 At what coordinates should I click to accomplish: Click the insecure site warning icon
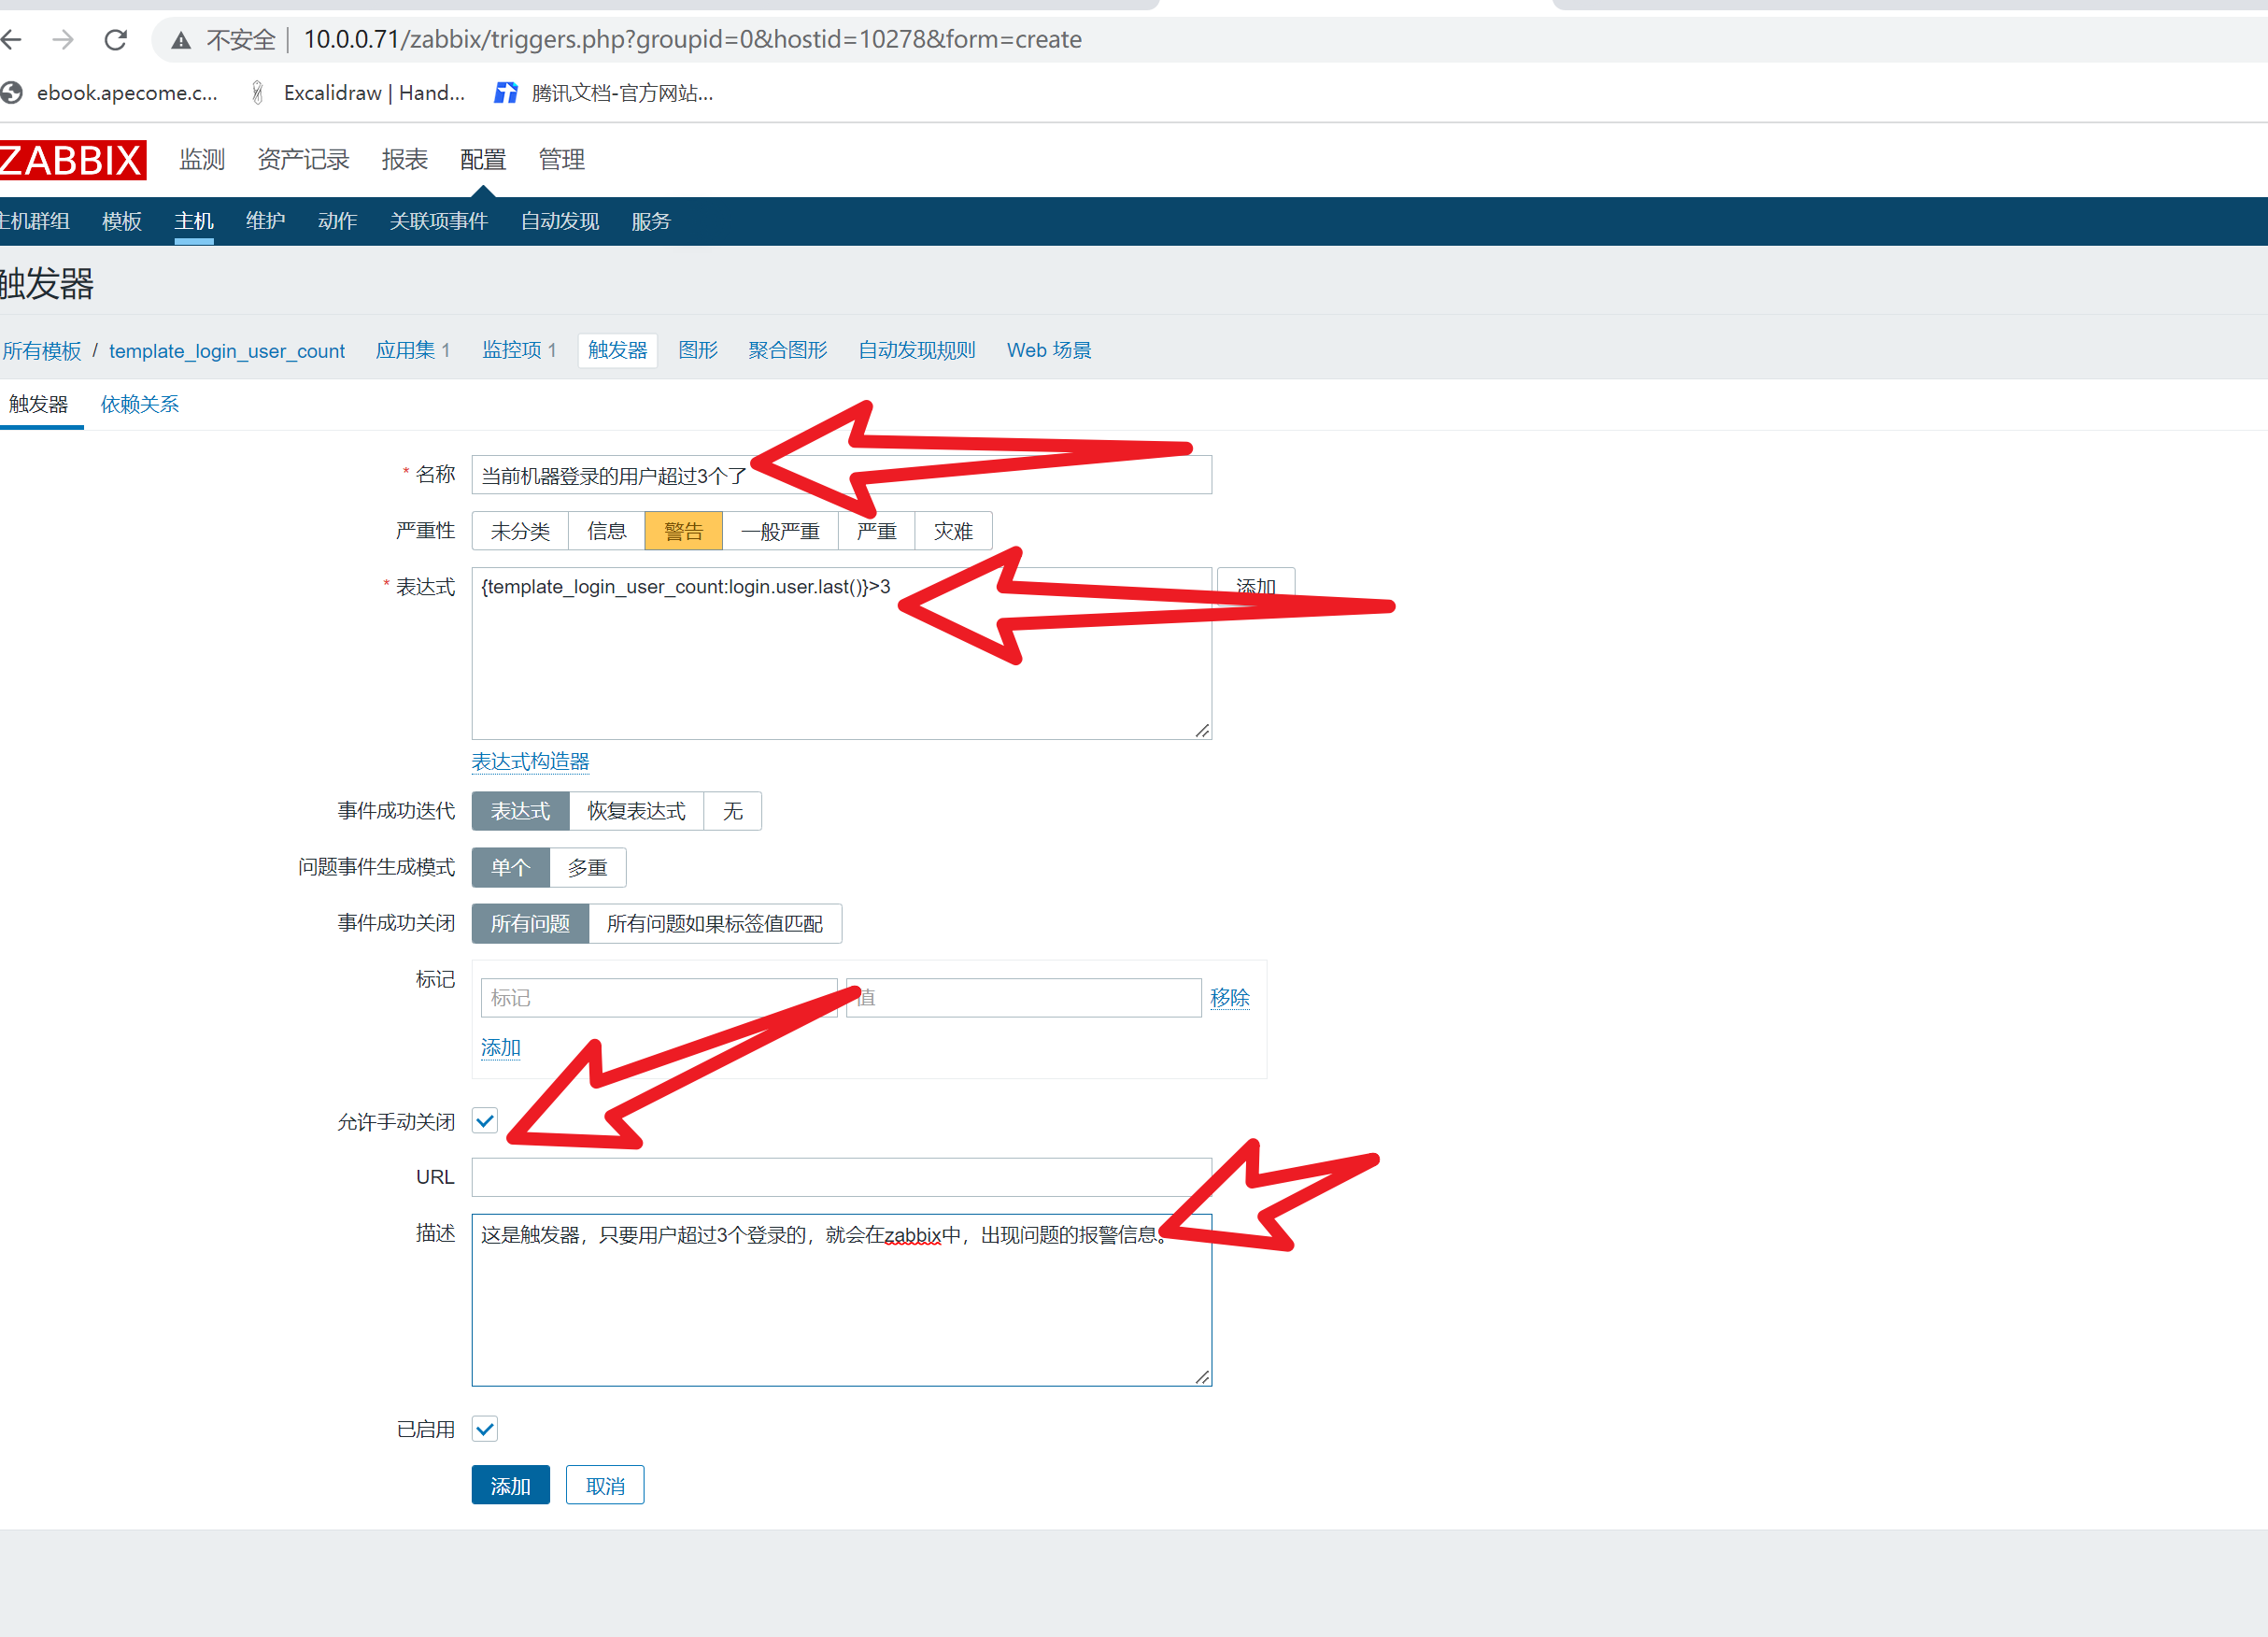tap(181, 40)
